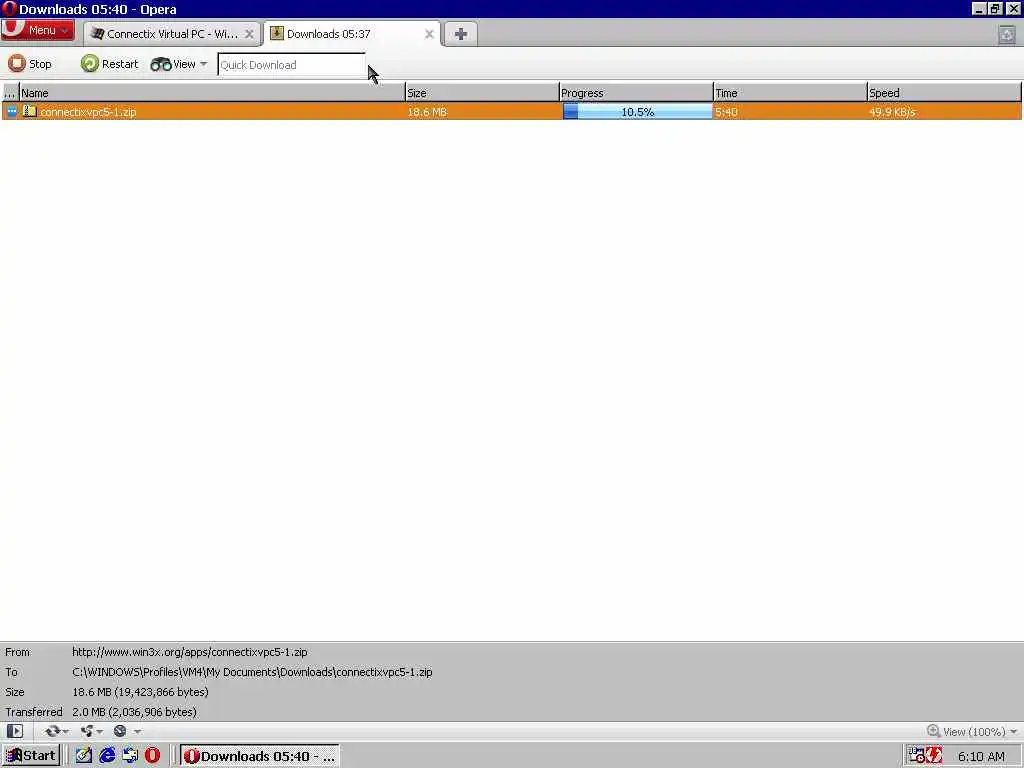
Task: Click the magnifier zoom icon in status bar
Action: point(933,731)
